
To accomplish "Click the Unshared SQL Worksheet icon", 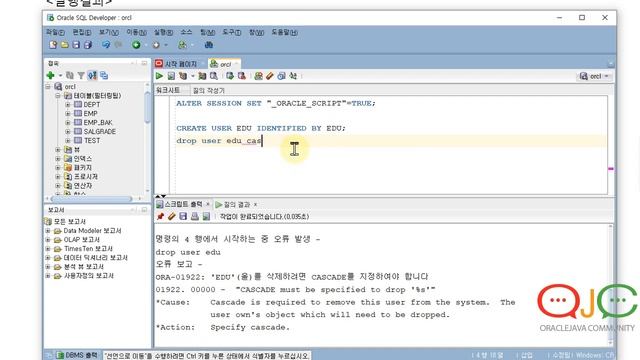I will tap(258, 76).
